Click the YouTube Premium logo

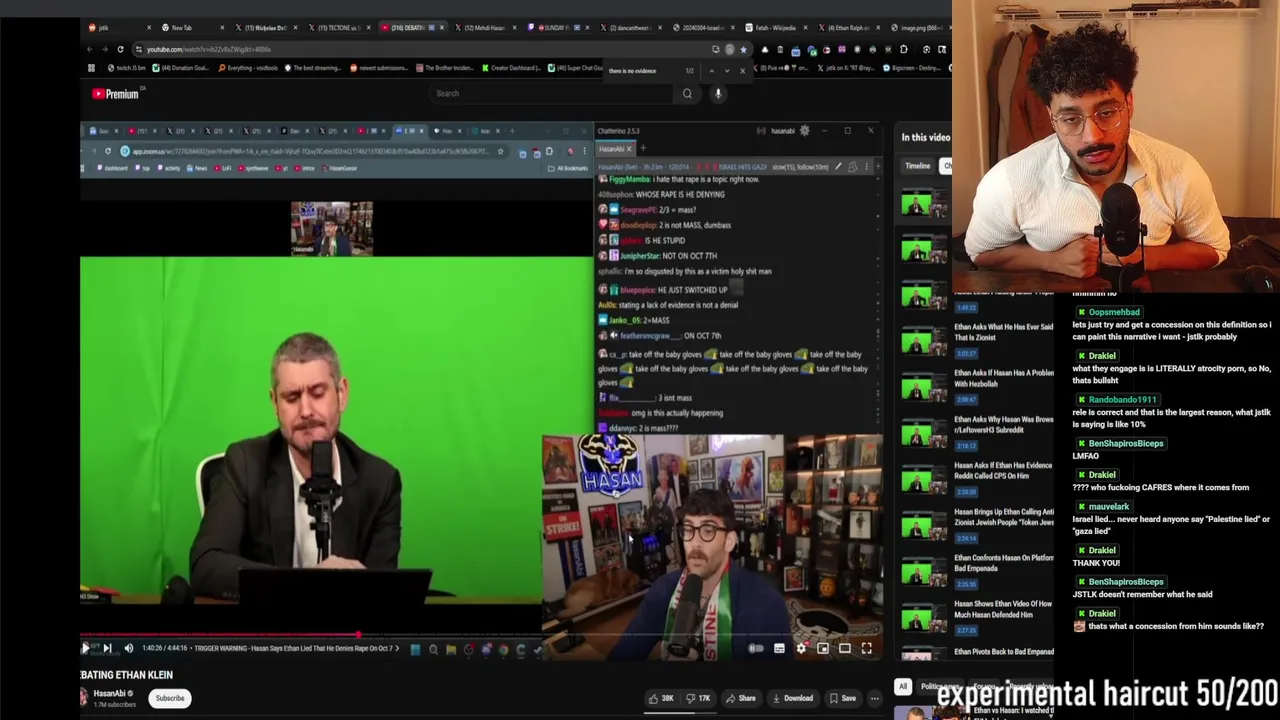(116, 94)
